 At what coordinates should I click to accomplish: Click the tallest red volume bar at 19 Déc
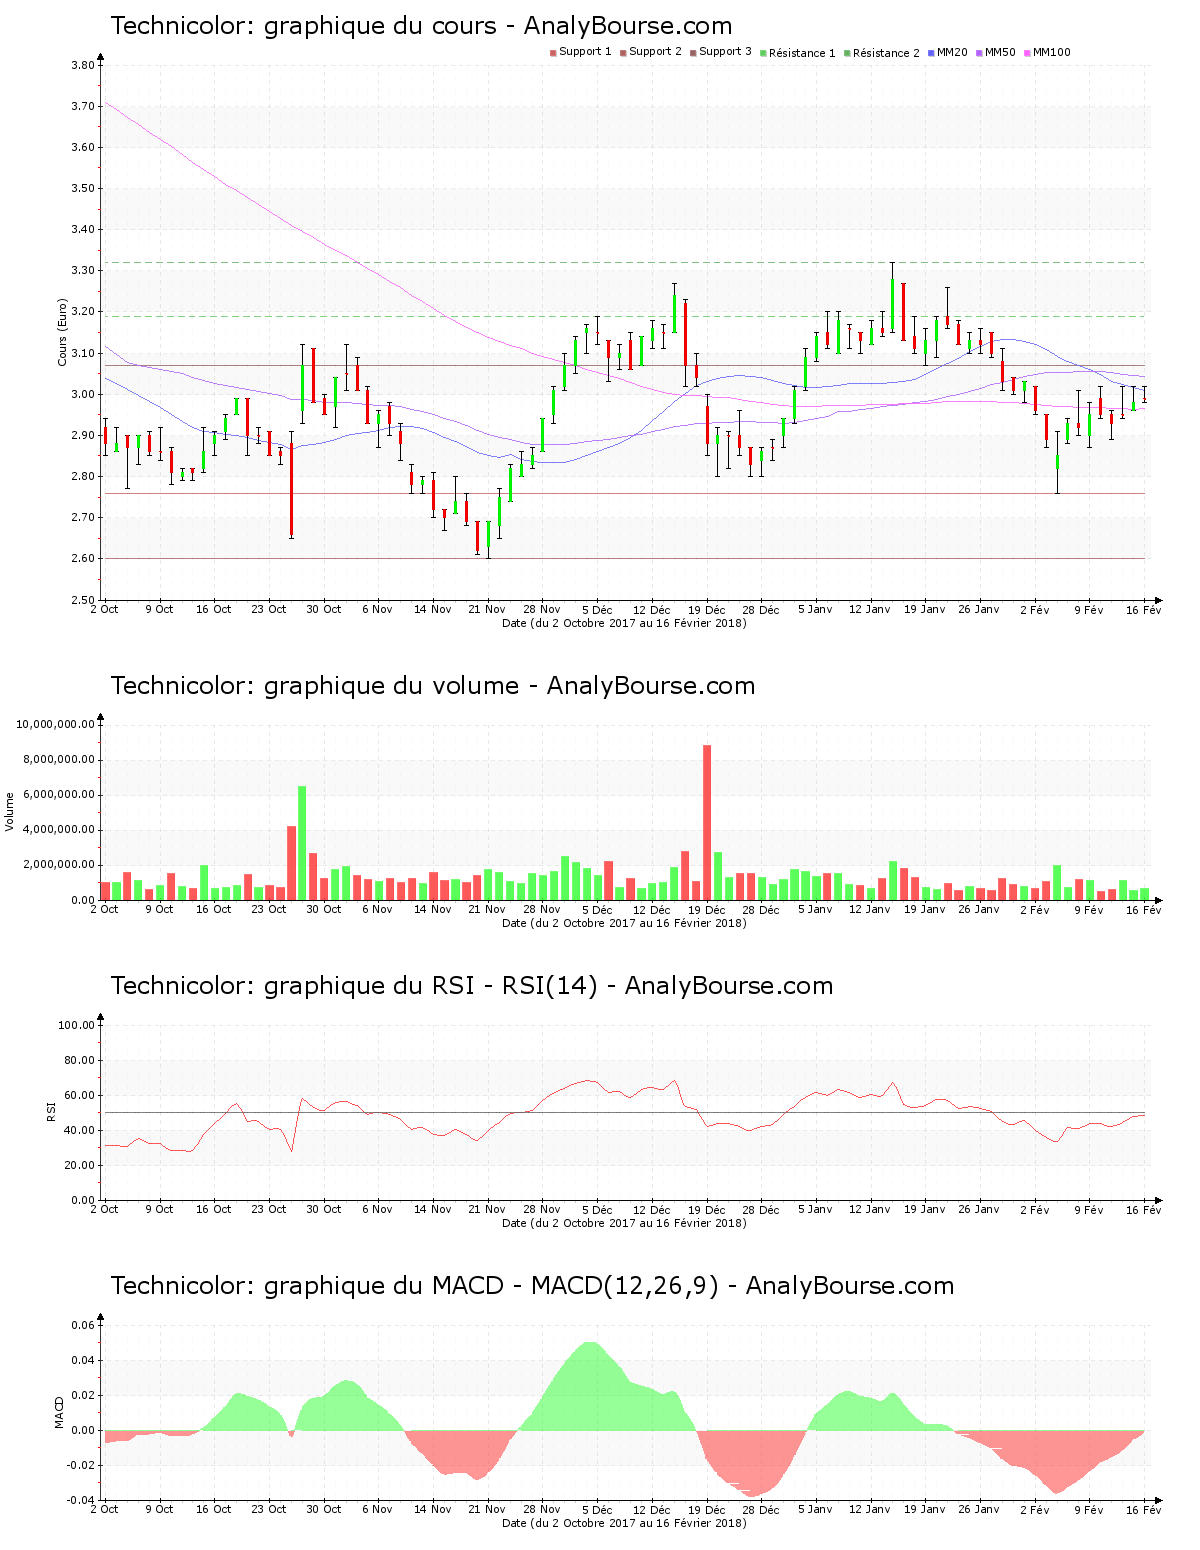pos(707,822)
